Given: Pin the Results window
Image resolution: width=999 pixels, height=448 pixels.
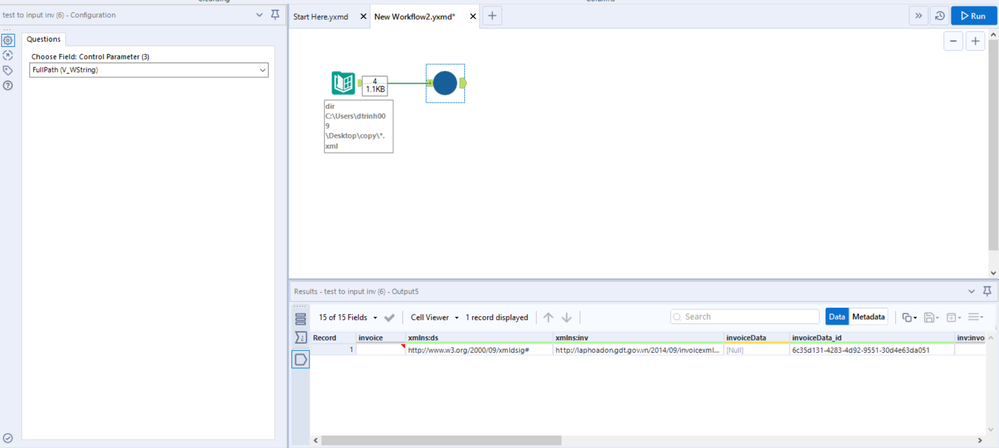Looking at the screenshot, I should coord(987,291).
